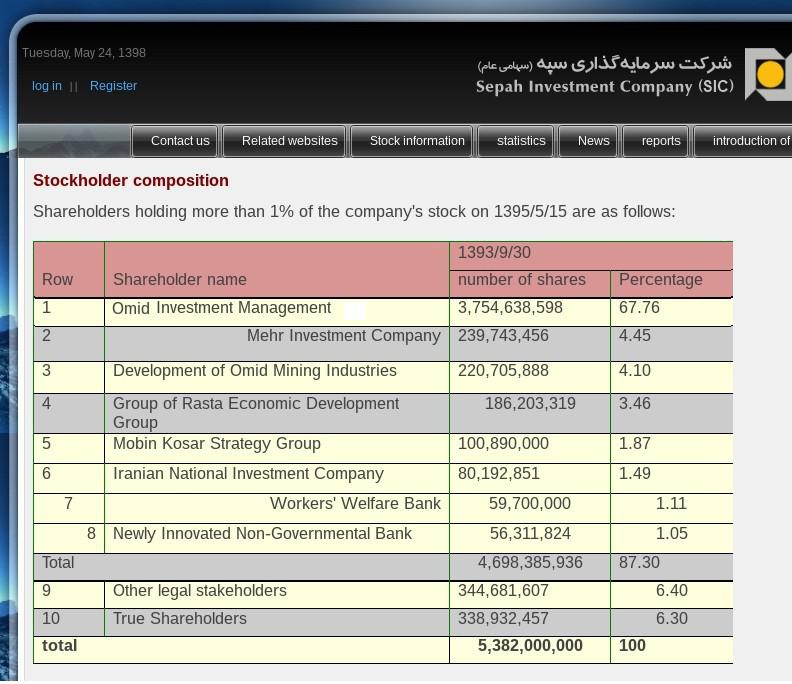Click the shareholders holding more than 1% sentence
The width and height of the screenshot is (792, 684).
coord(354,211)
